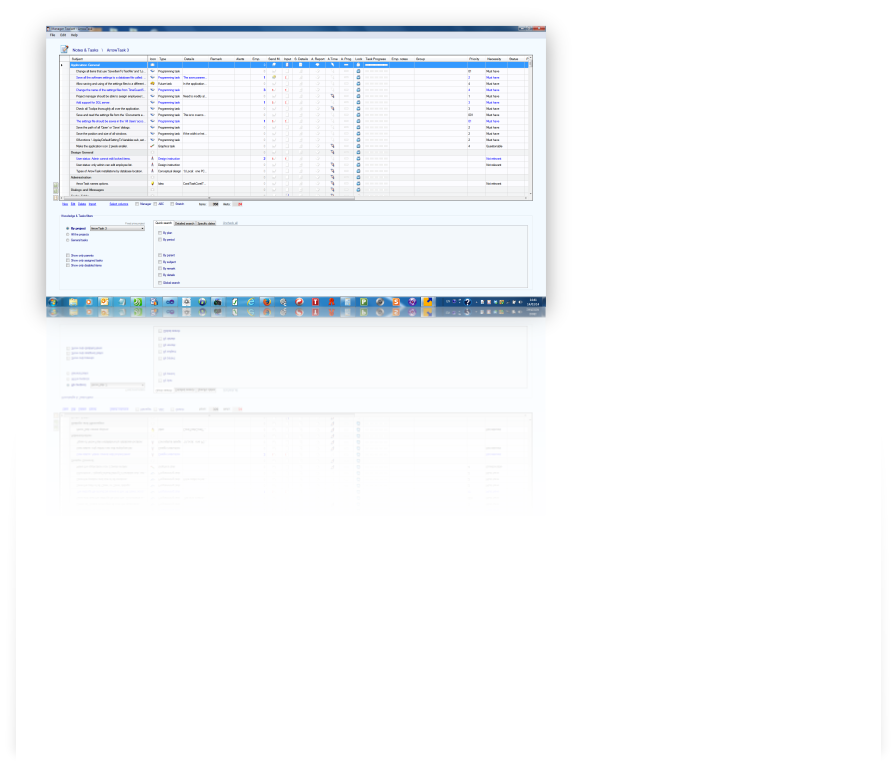
Task: Check Show only parents option
Action: (x=68, y=255)
